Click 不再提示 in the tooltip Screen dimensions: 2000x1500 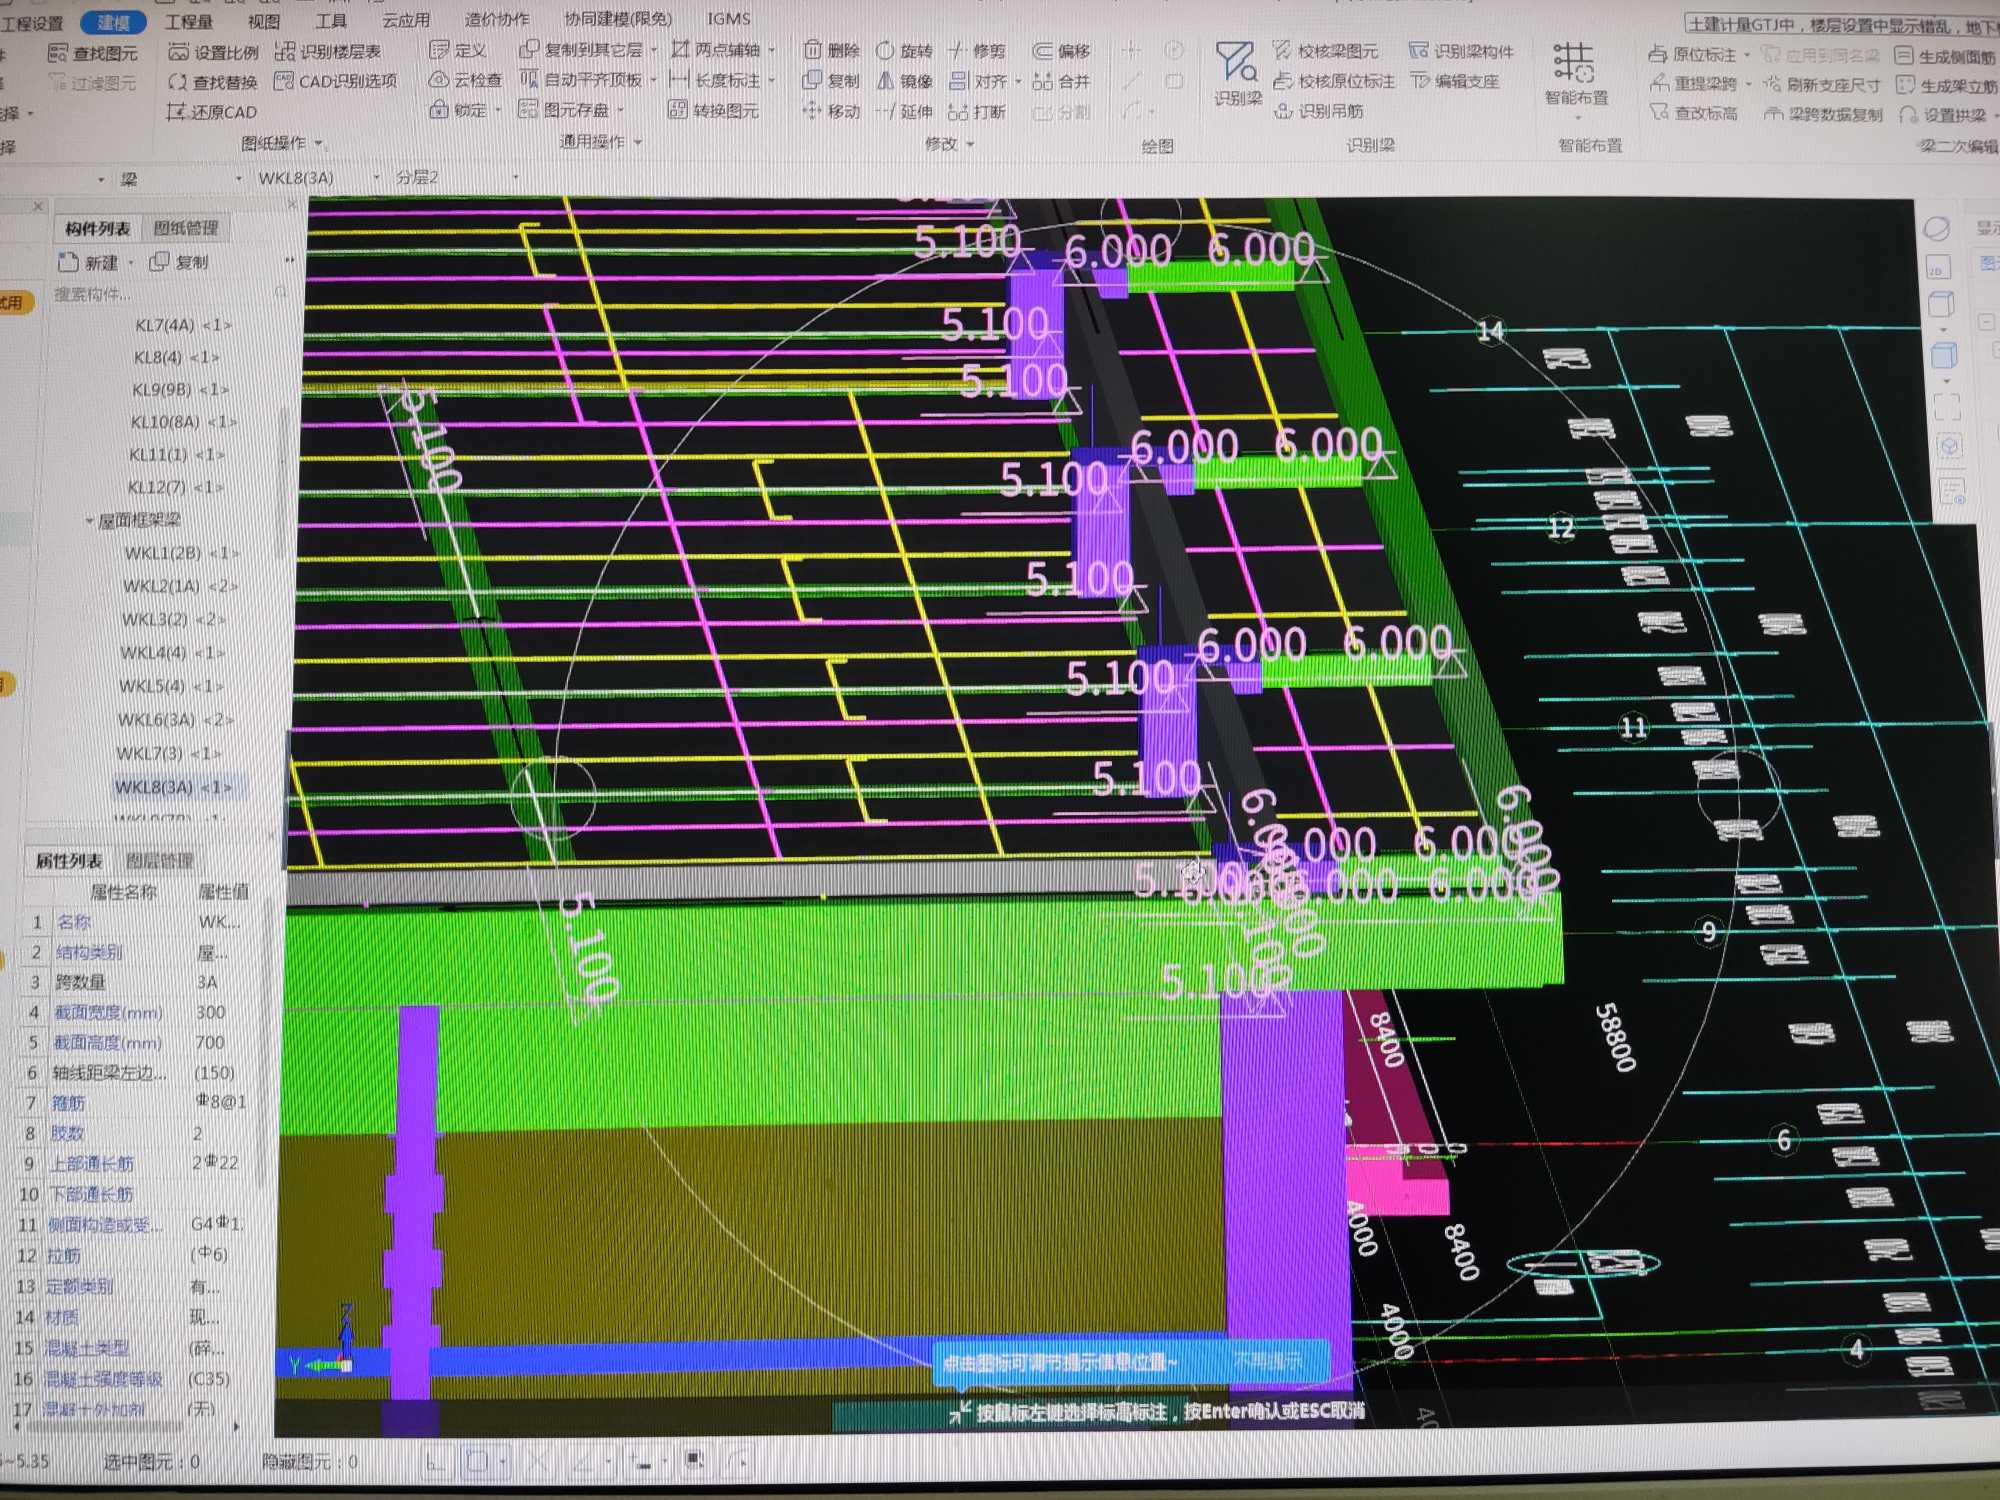click(1268, 1359)
